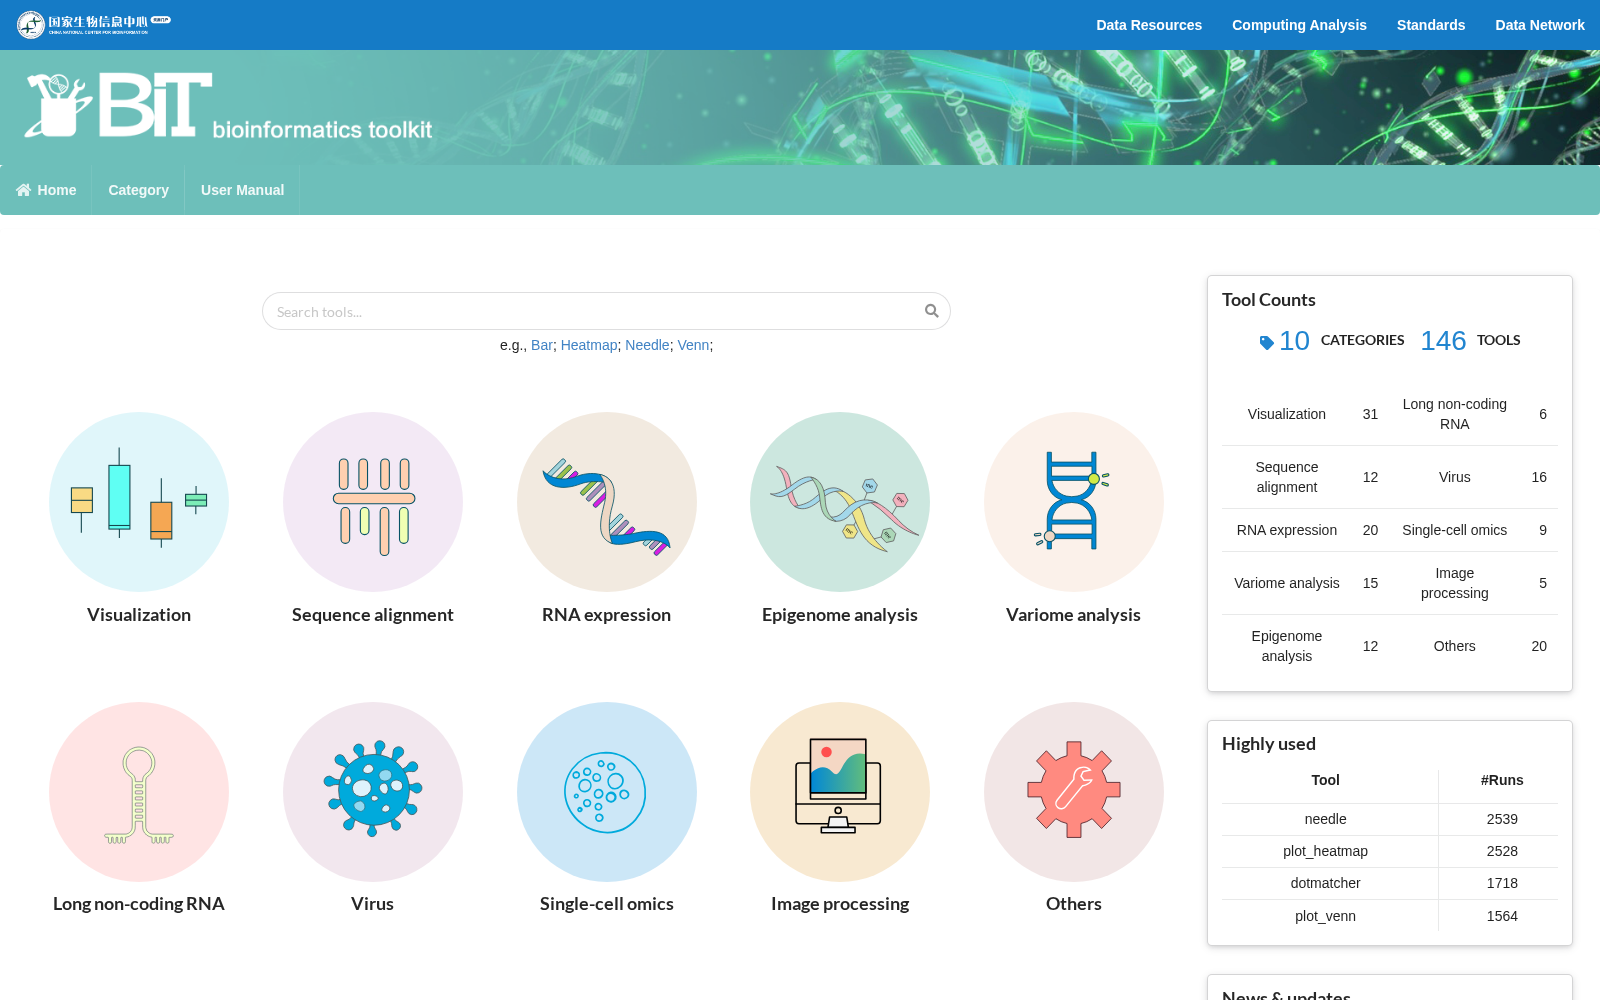The width and height of the screenshot is (1600, 1000).
Task: Click the tag icon beside 10 categories
Action: [1266, 342]
